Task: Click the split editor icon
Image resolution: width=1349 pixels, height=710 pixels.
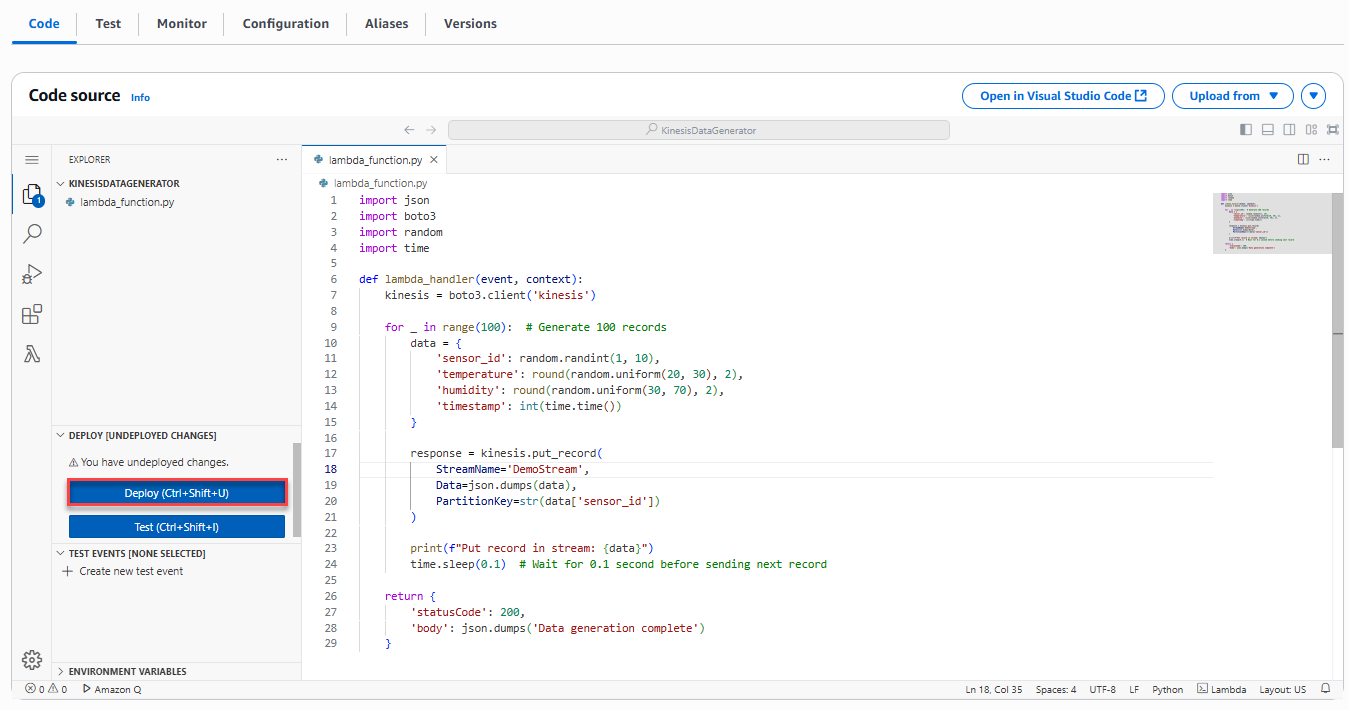Action: pyautogui.click(x=1303, y=159)
